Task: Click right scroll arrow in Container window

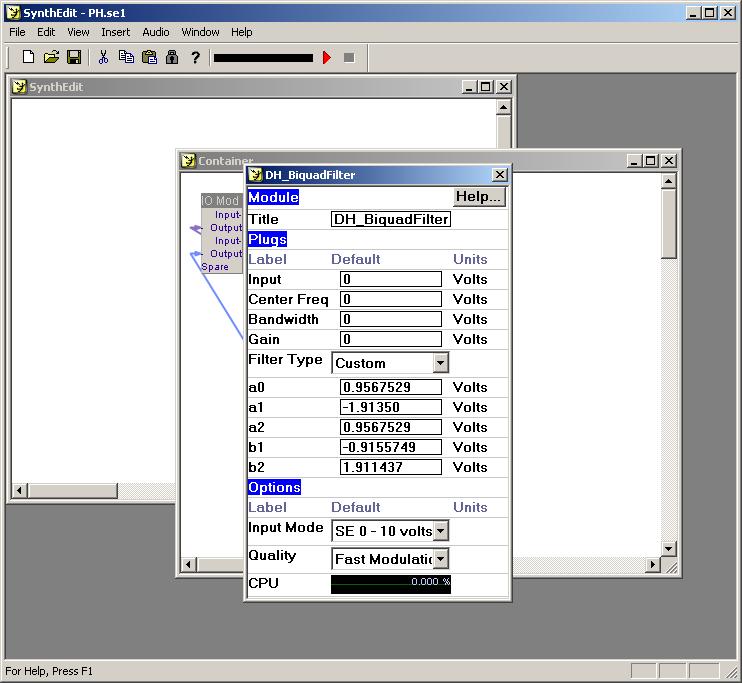Action: (653, 564)
